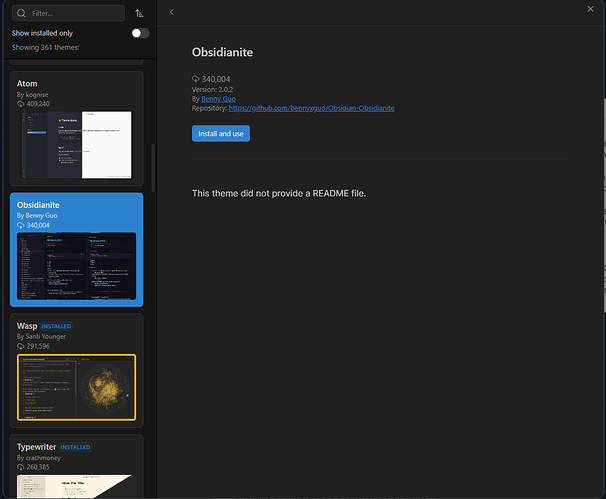Screen dimensions: 606x499
Task: Select the Wasp theme title
Action: pos(27,326)
